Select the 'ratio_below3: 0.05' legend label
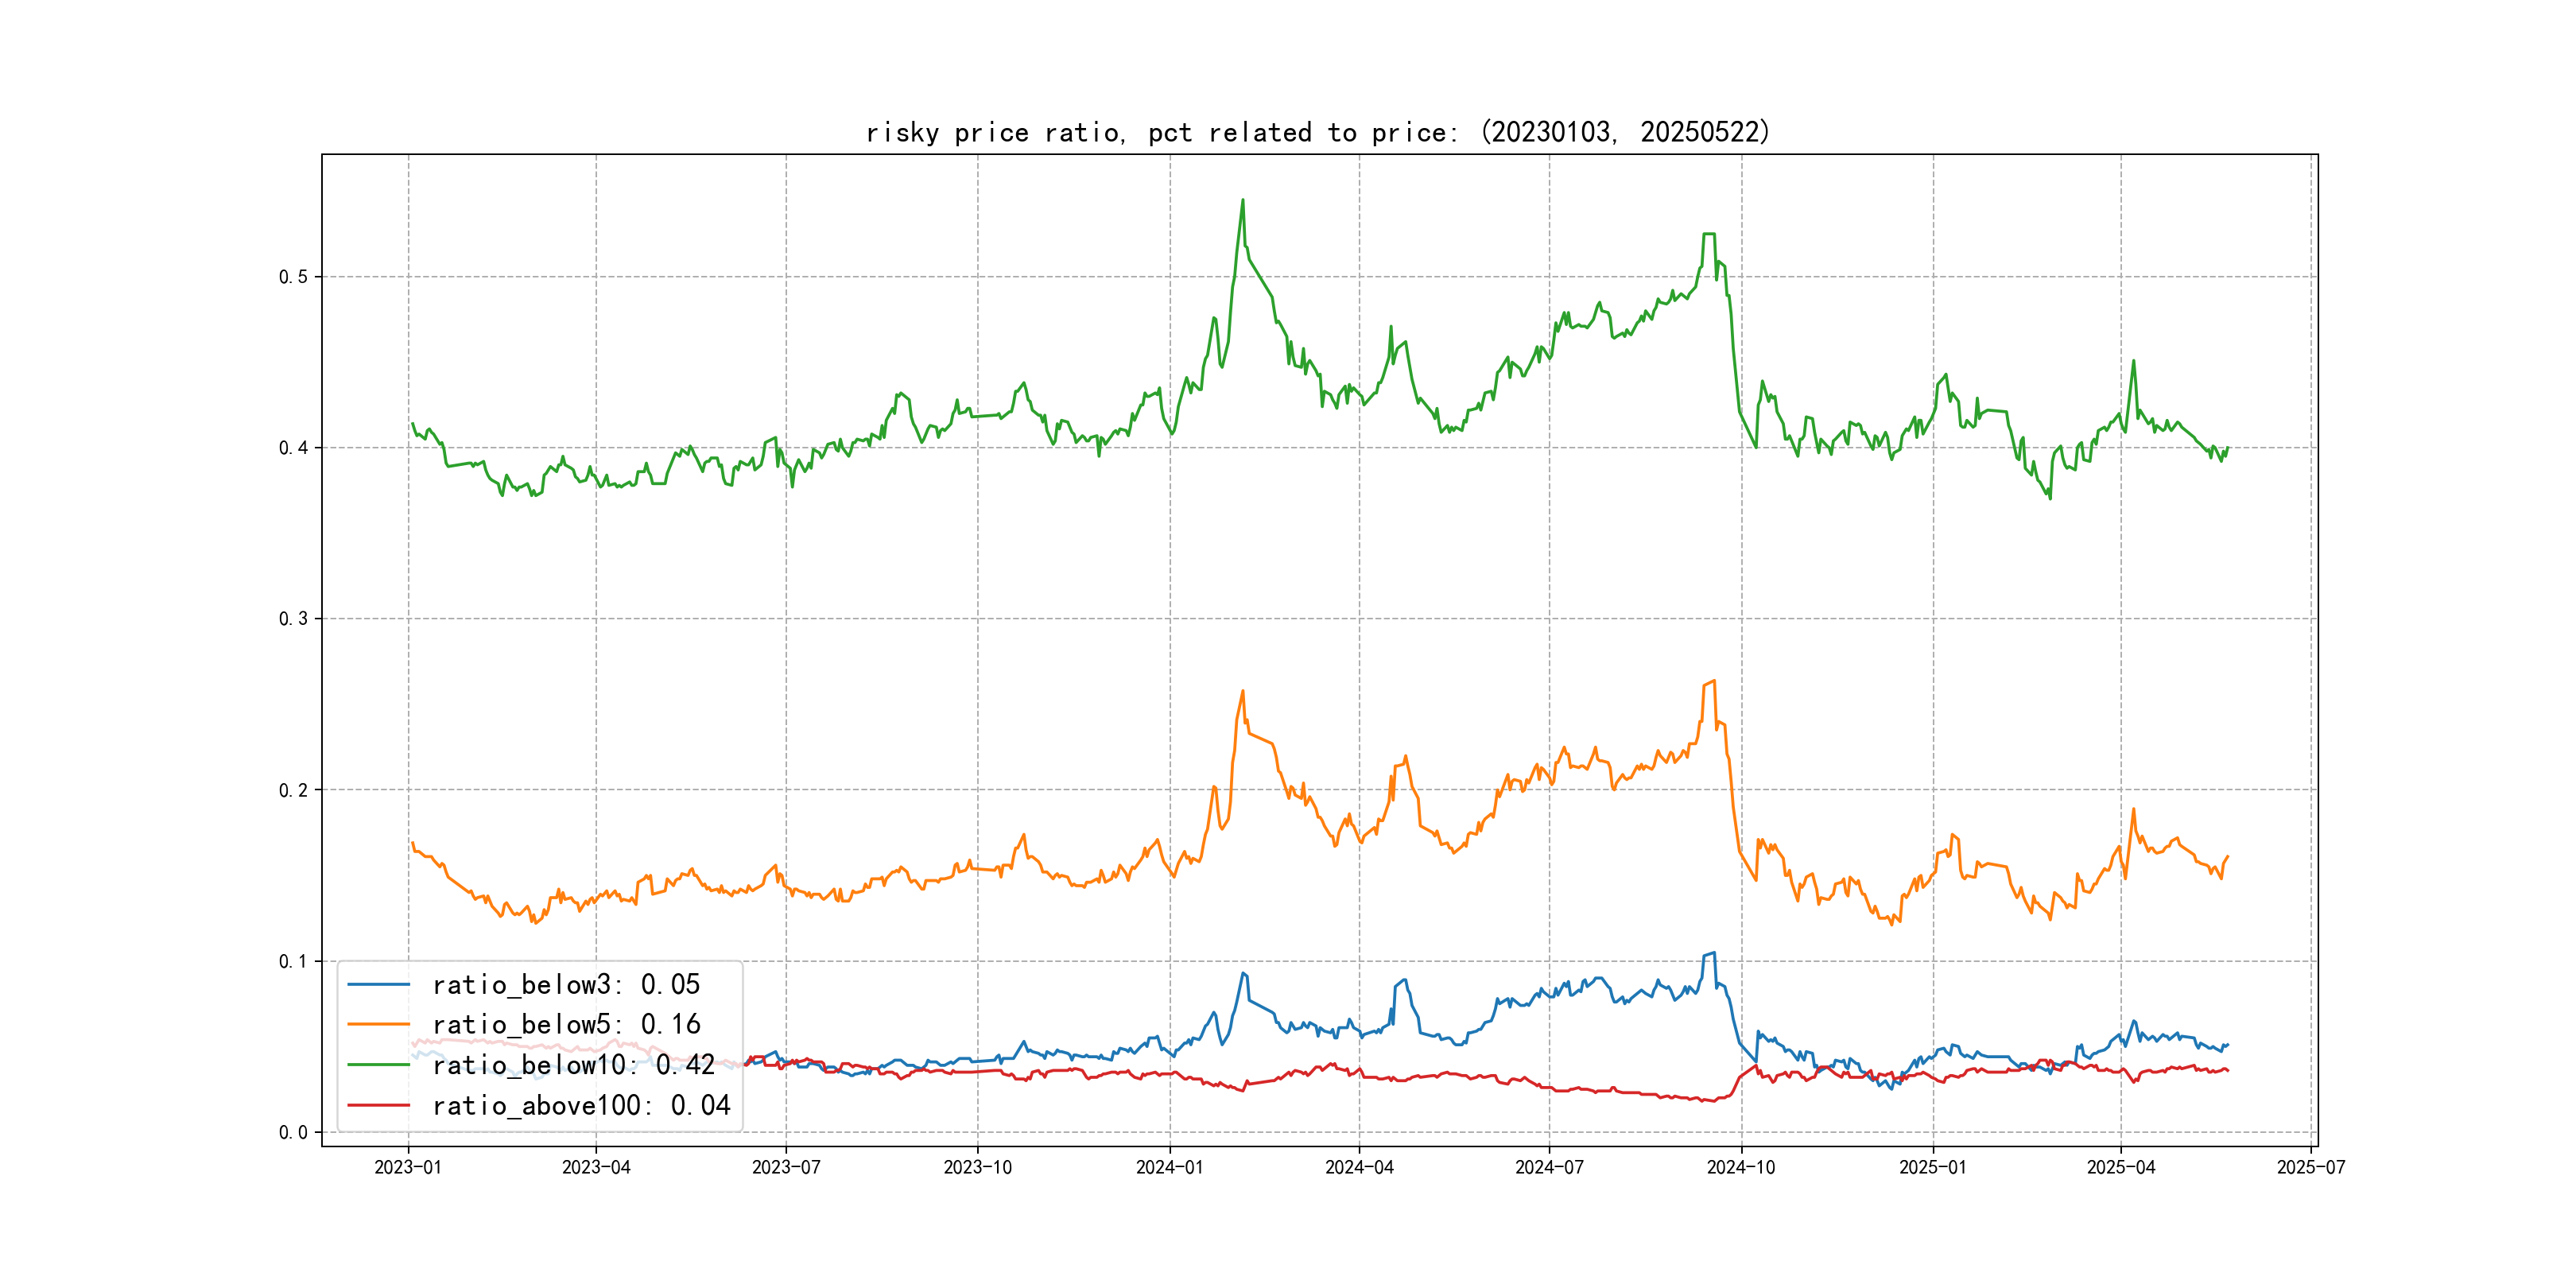The height and width of the screenshot is (1288, 2576). click(566, 985)
